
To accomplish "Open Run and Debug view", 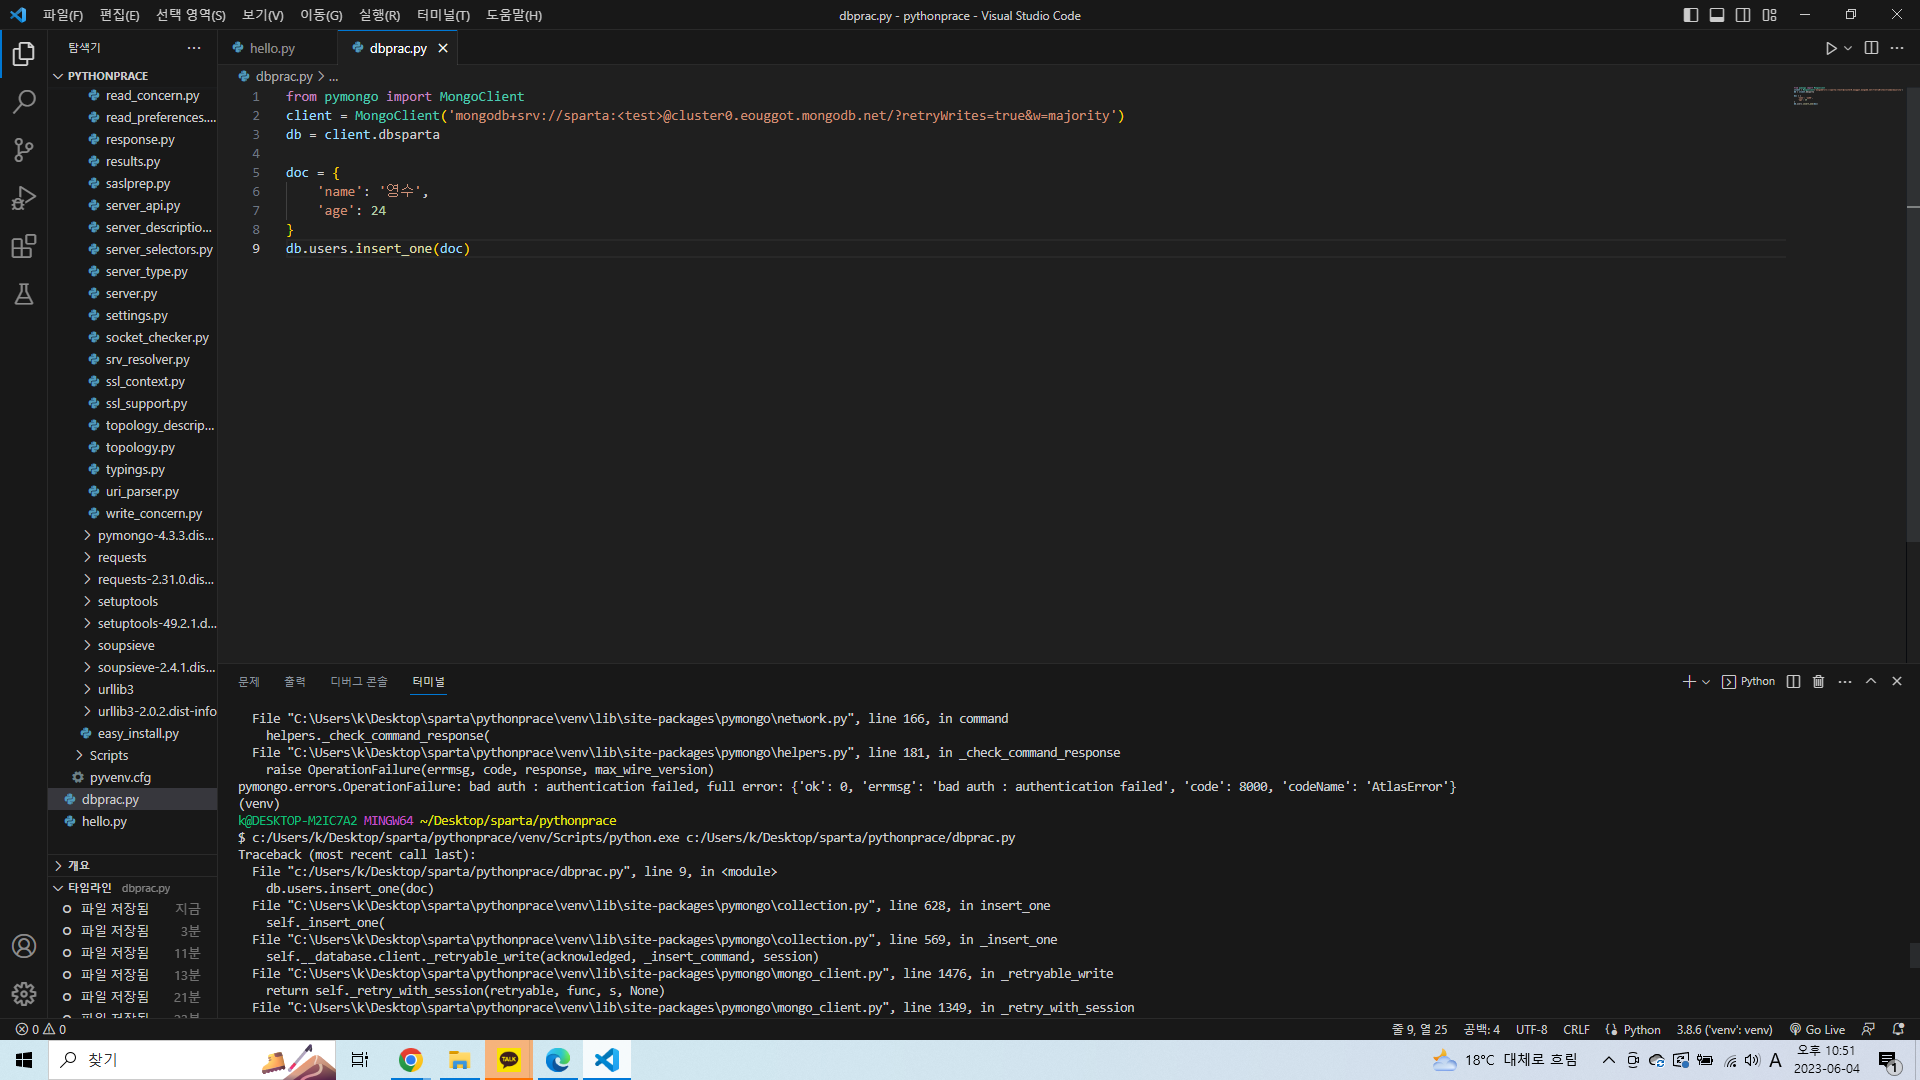I will click(24, 198).
